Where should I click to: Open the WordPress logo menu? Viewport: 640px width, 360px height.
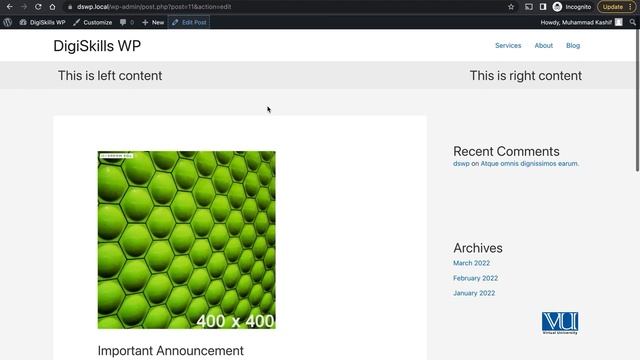(x=7, y=22)
